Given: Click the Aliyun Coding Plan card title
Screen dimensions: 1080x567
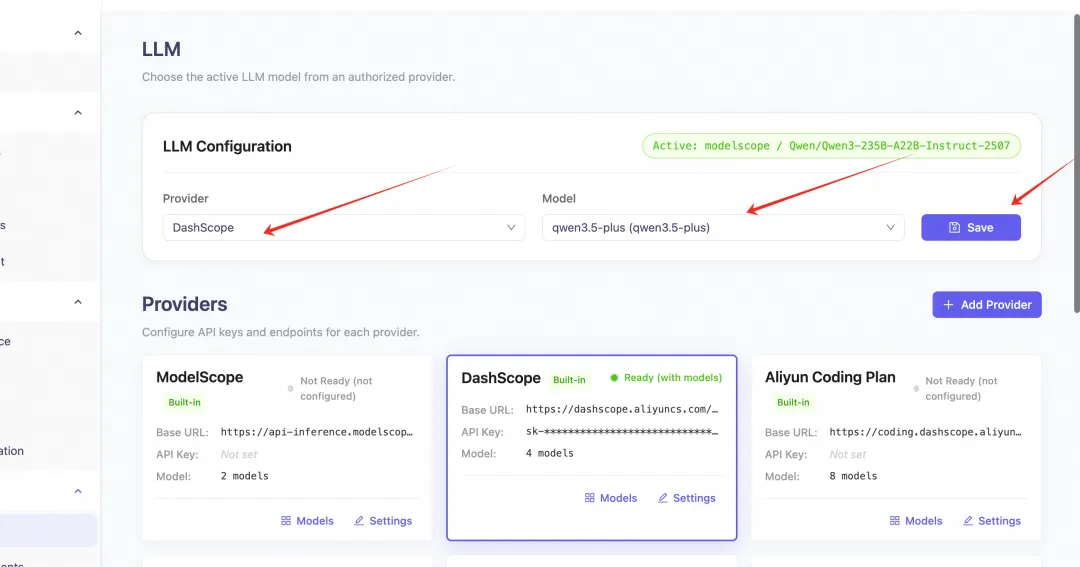Looking at the screenshot, I should click(830, 378).
